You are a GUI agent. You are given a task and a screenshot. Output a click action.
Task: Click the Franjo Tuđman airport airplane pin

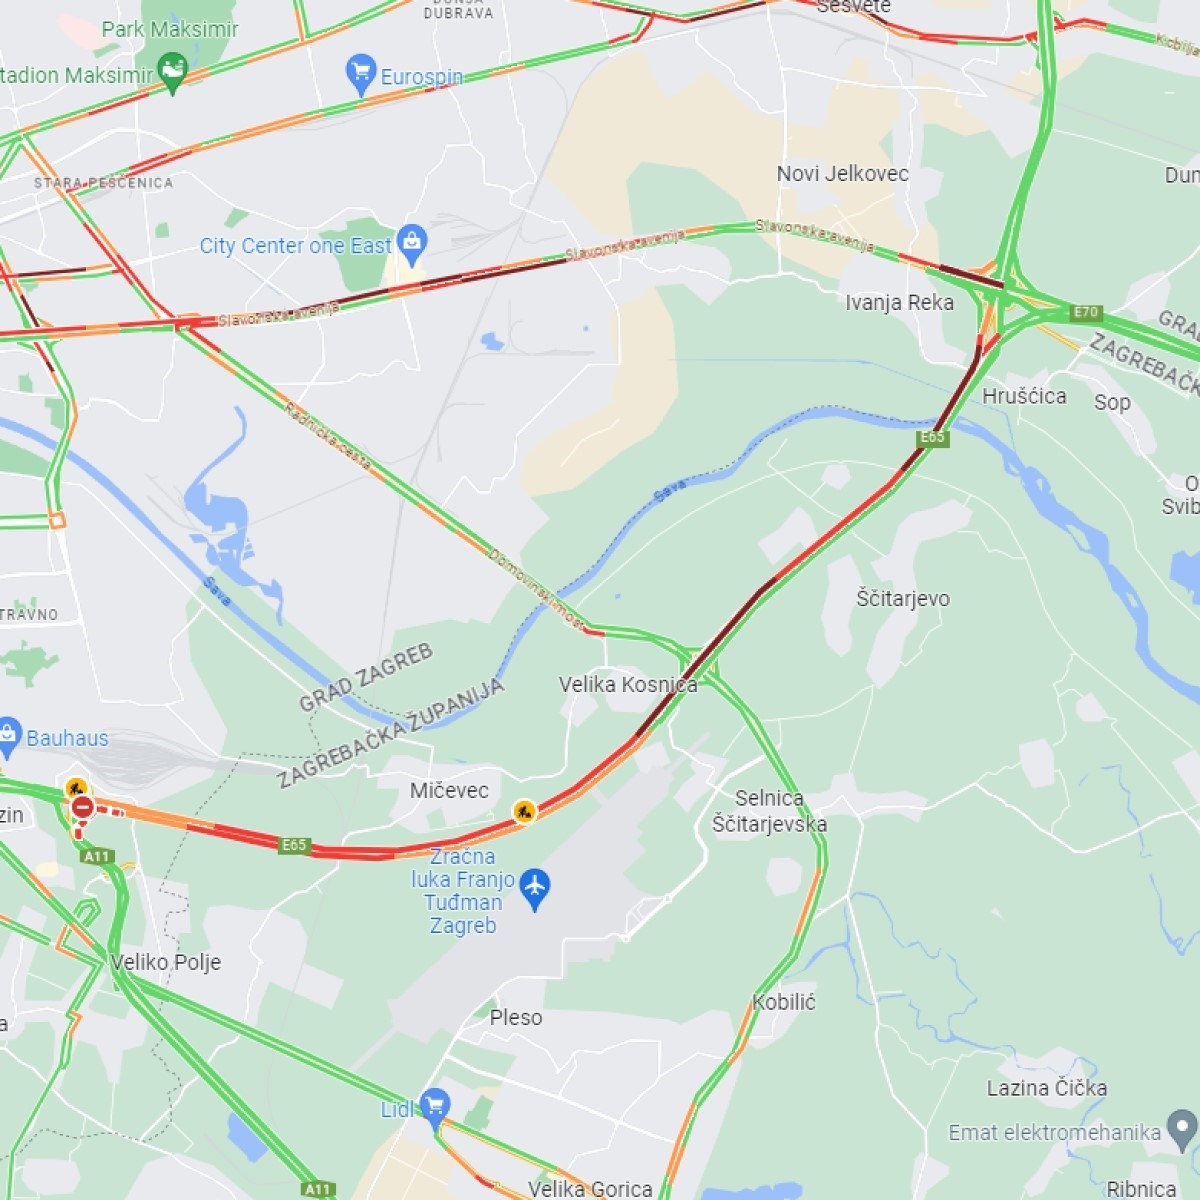point(535,887)
